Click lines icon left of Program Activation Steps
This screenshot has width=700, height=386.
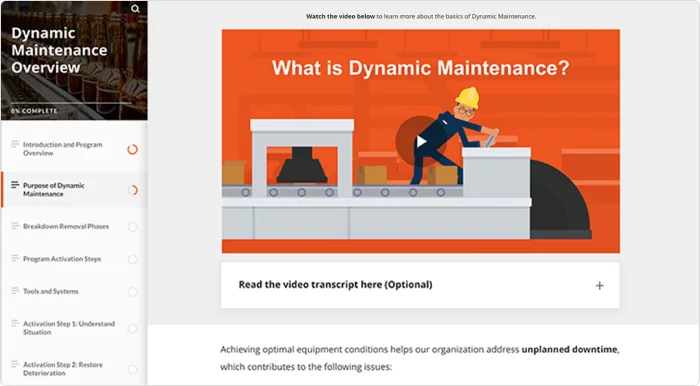[x=15, y=258]
